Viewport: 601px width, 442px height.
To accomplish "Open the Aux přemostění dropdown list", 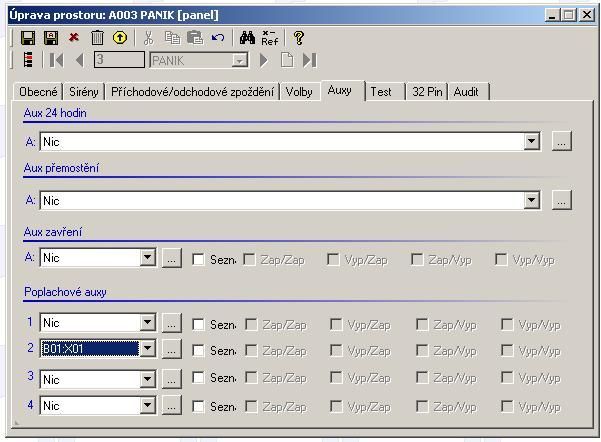I will point(531,201).
